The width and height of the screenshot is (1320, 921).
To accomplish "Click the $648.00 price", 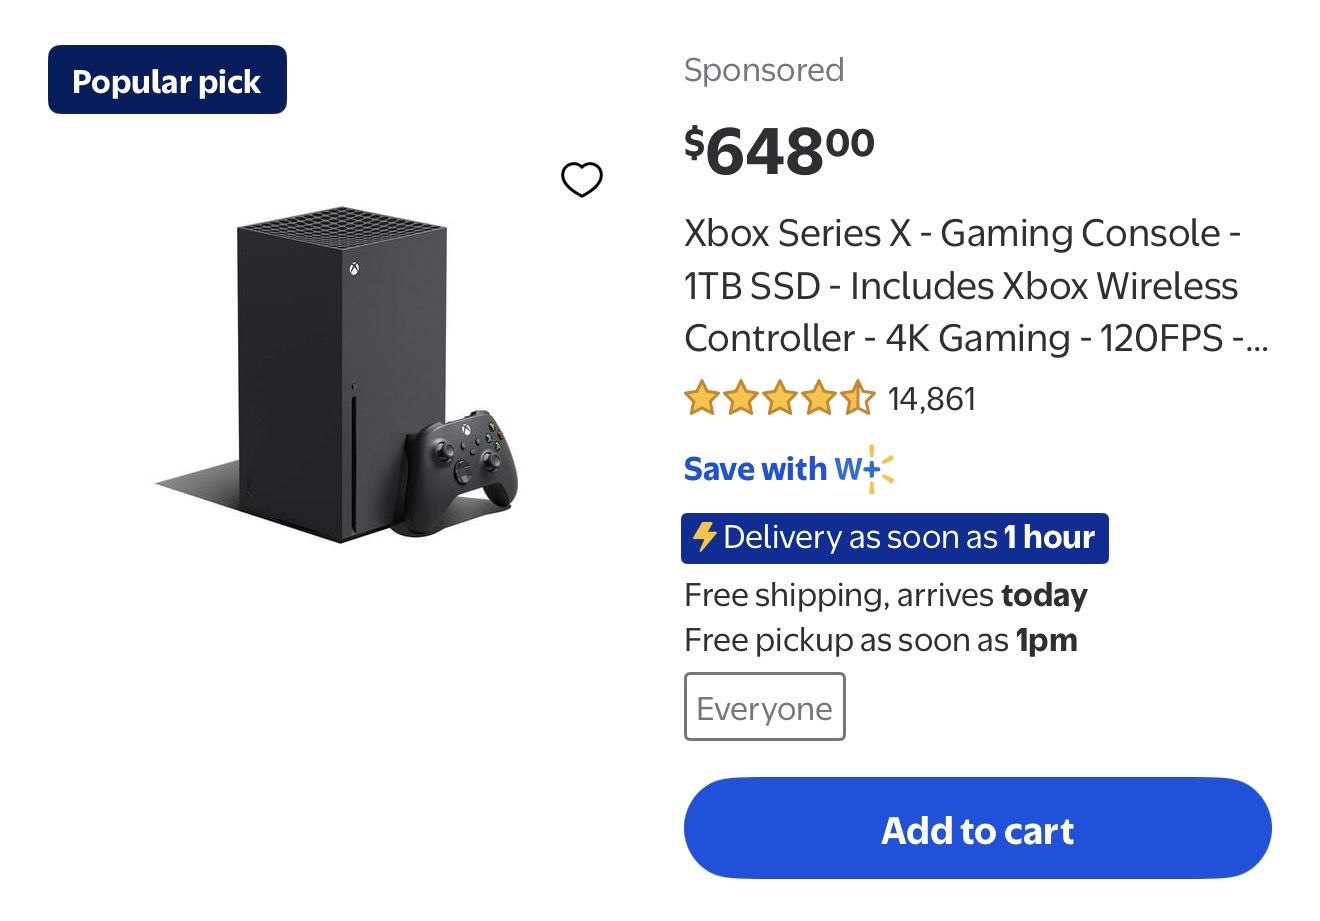I will pos(779,151).
